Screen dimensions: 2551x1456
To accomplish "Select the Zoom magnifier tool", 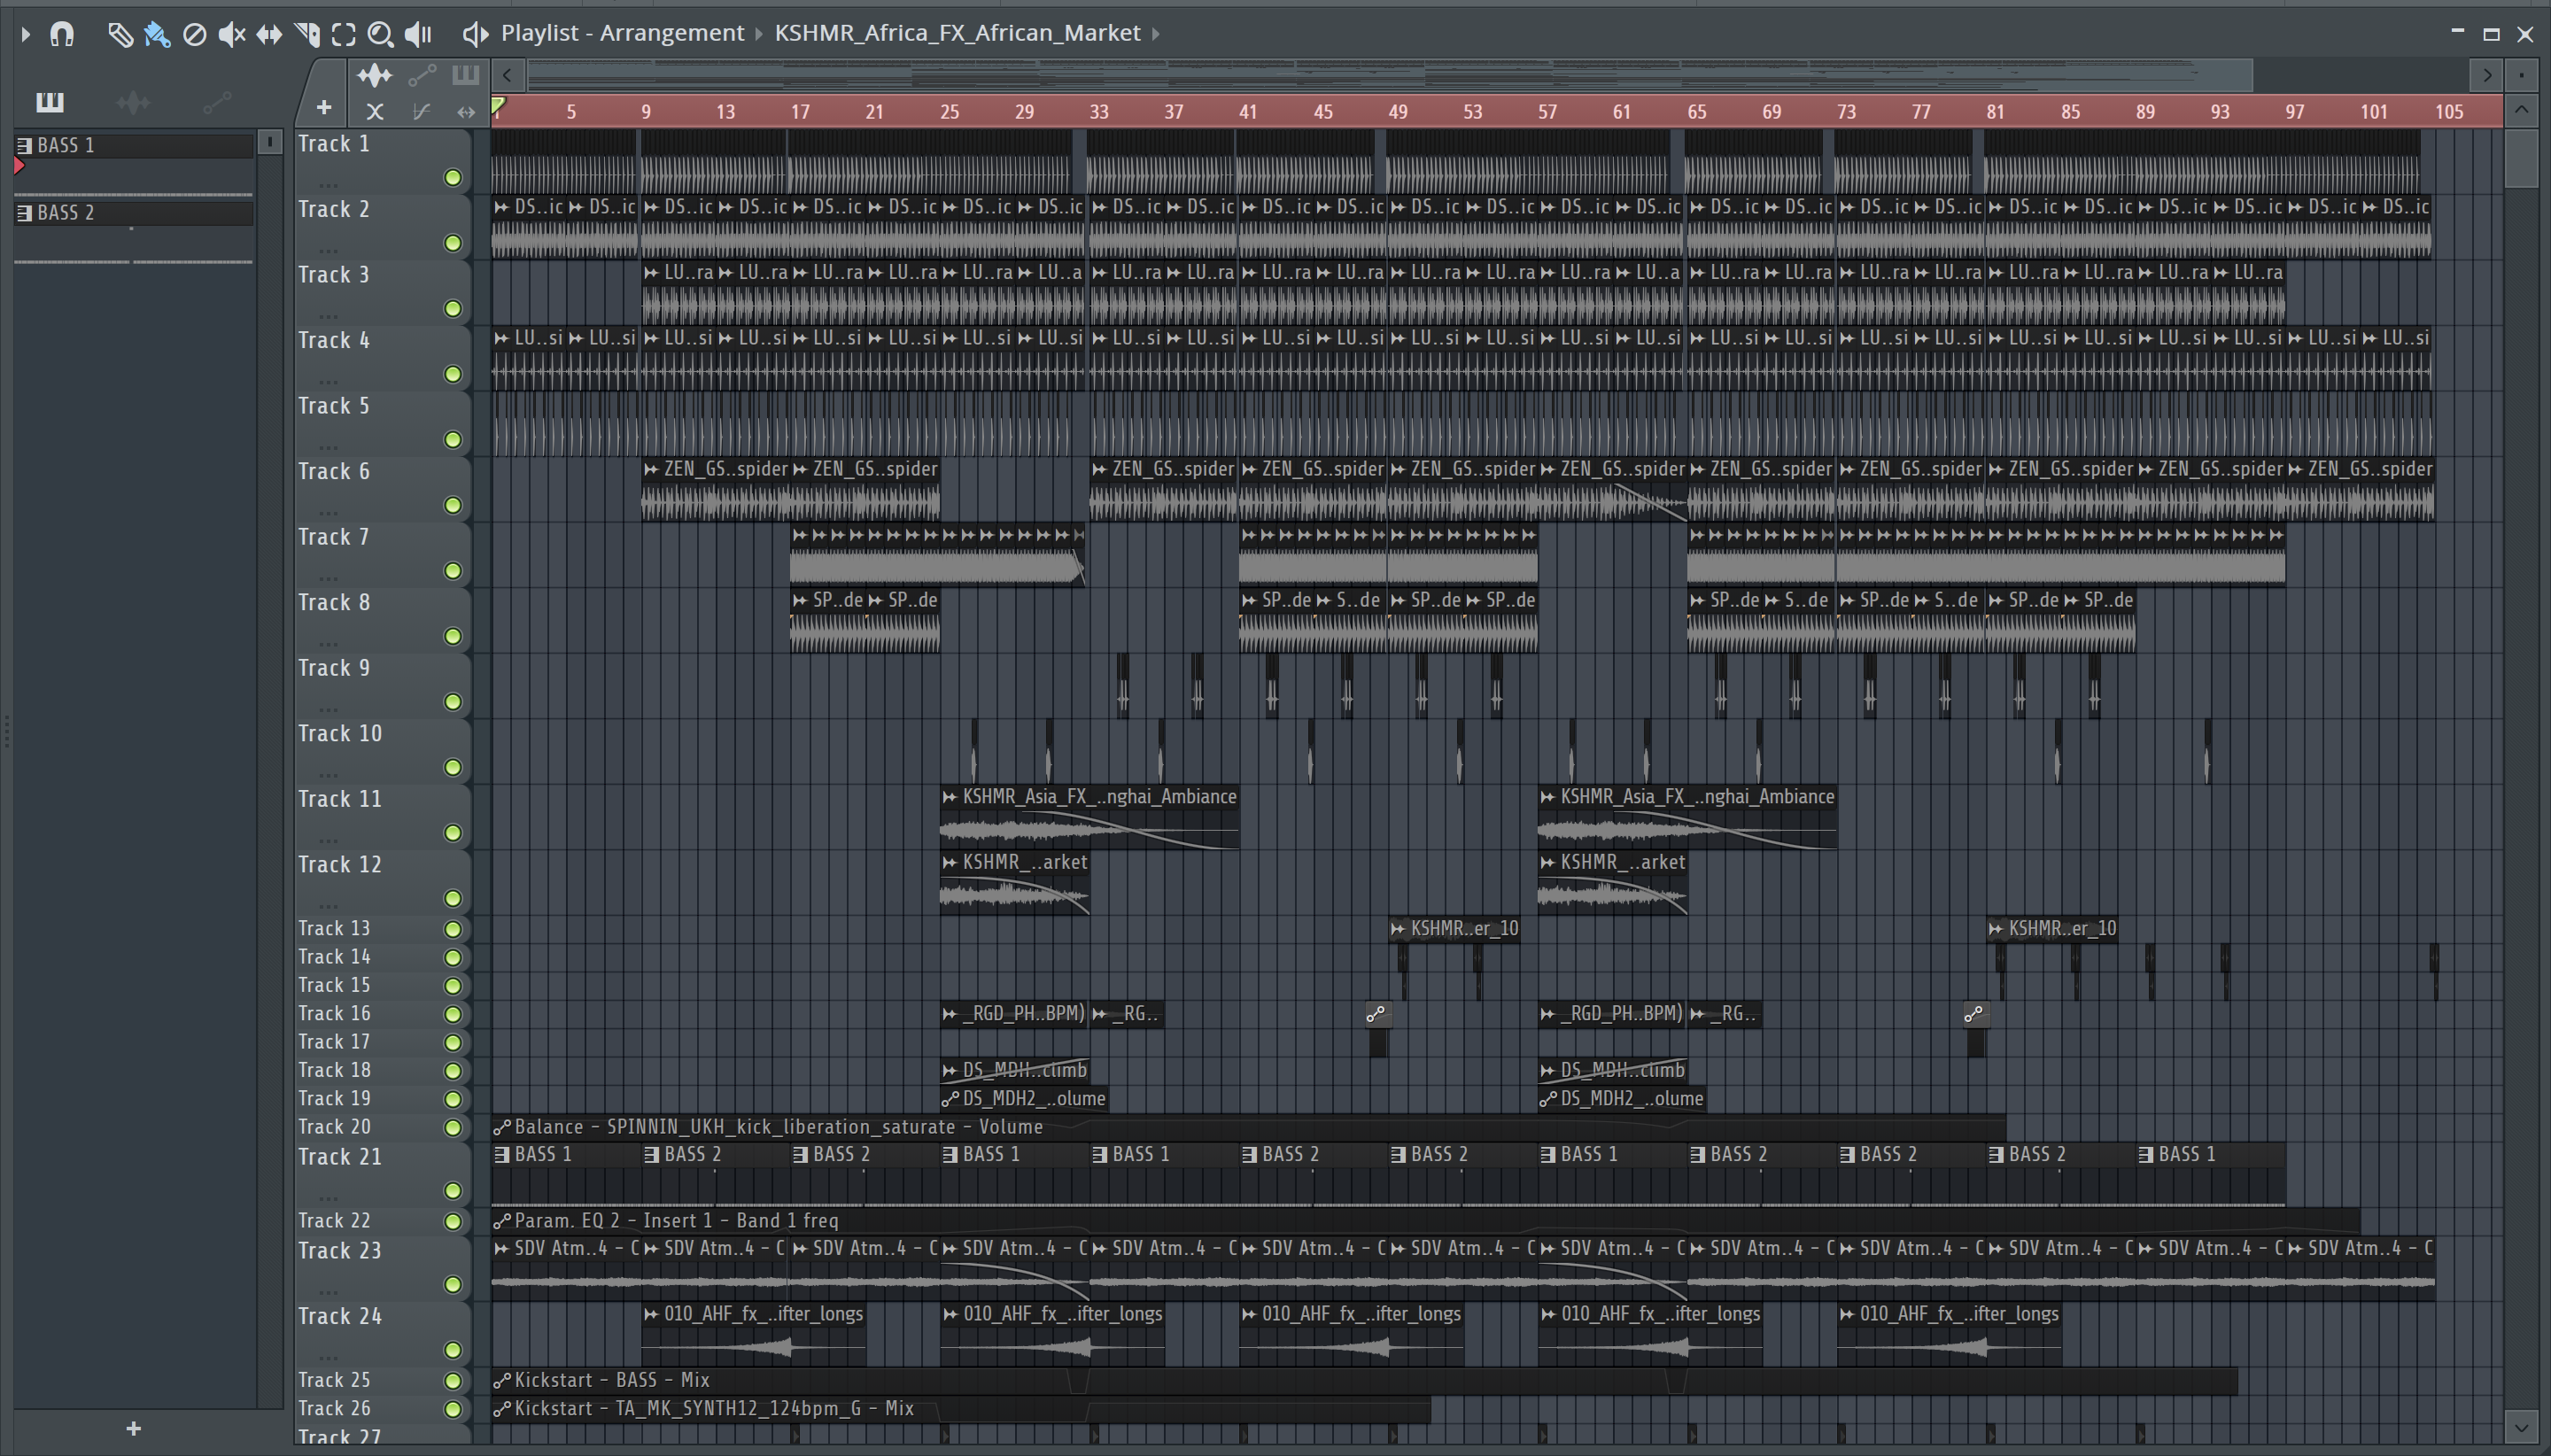I will pyautogui.click(x=380, y=35).
